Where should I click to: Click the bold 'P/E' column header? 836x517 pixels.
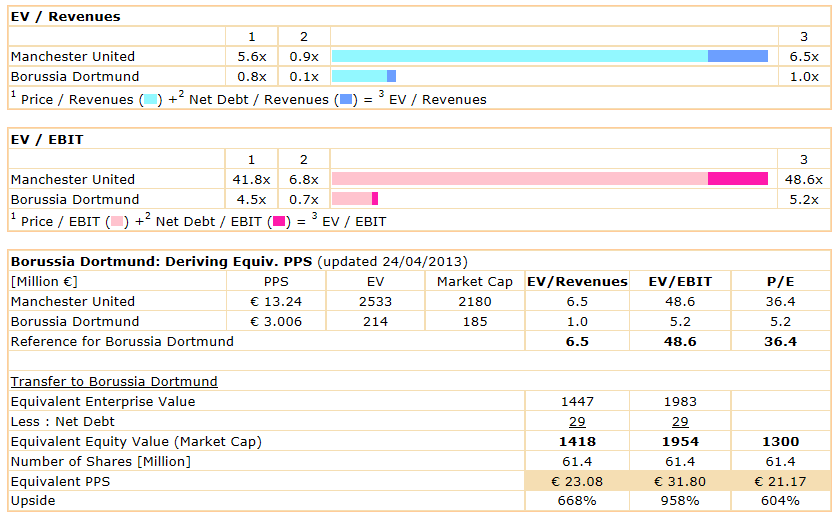point(781,281)
